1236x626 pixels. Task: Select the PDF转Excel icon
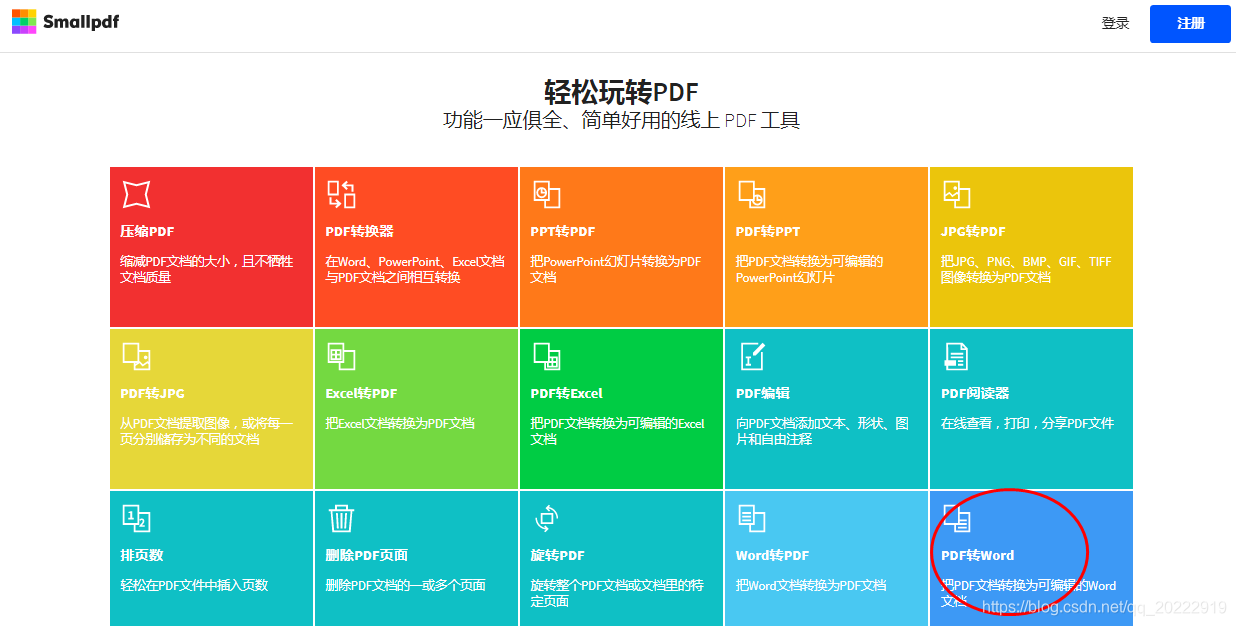point(546,356)
